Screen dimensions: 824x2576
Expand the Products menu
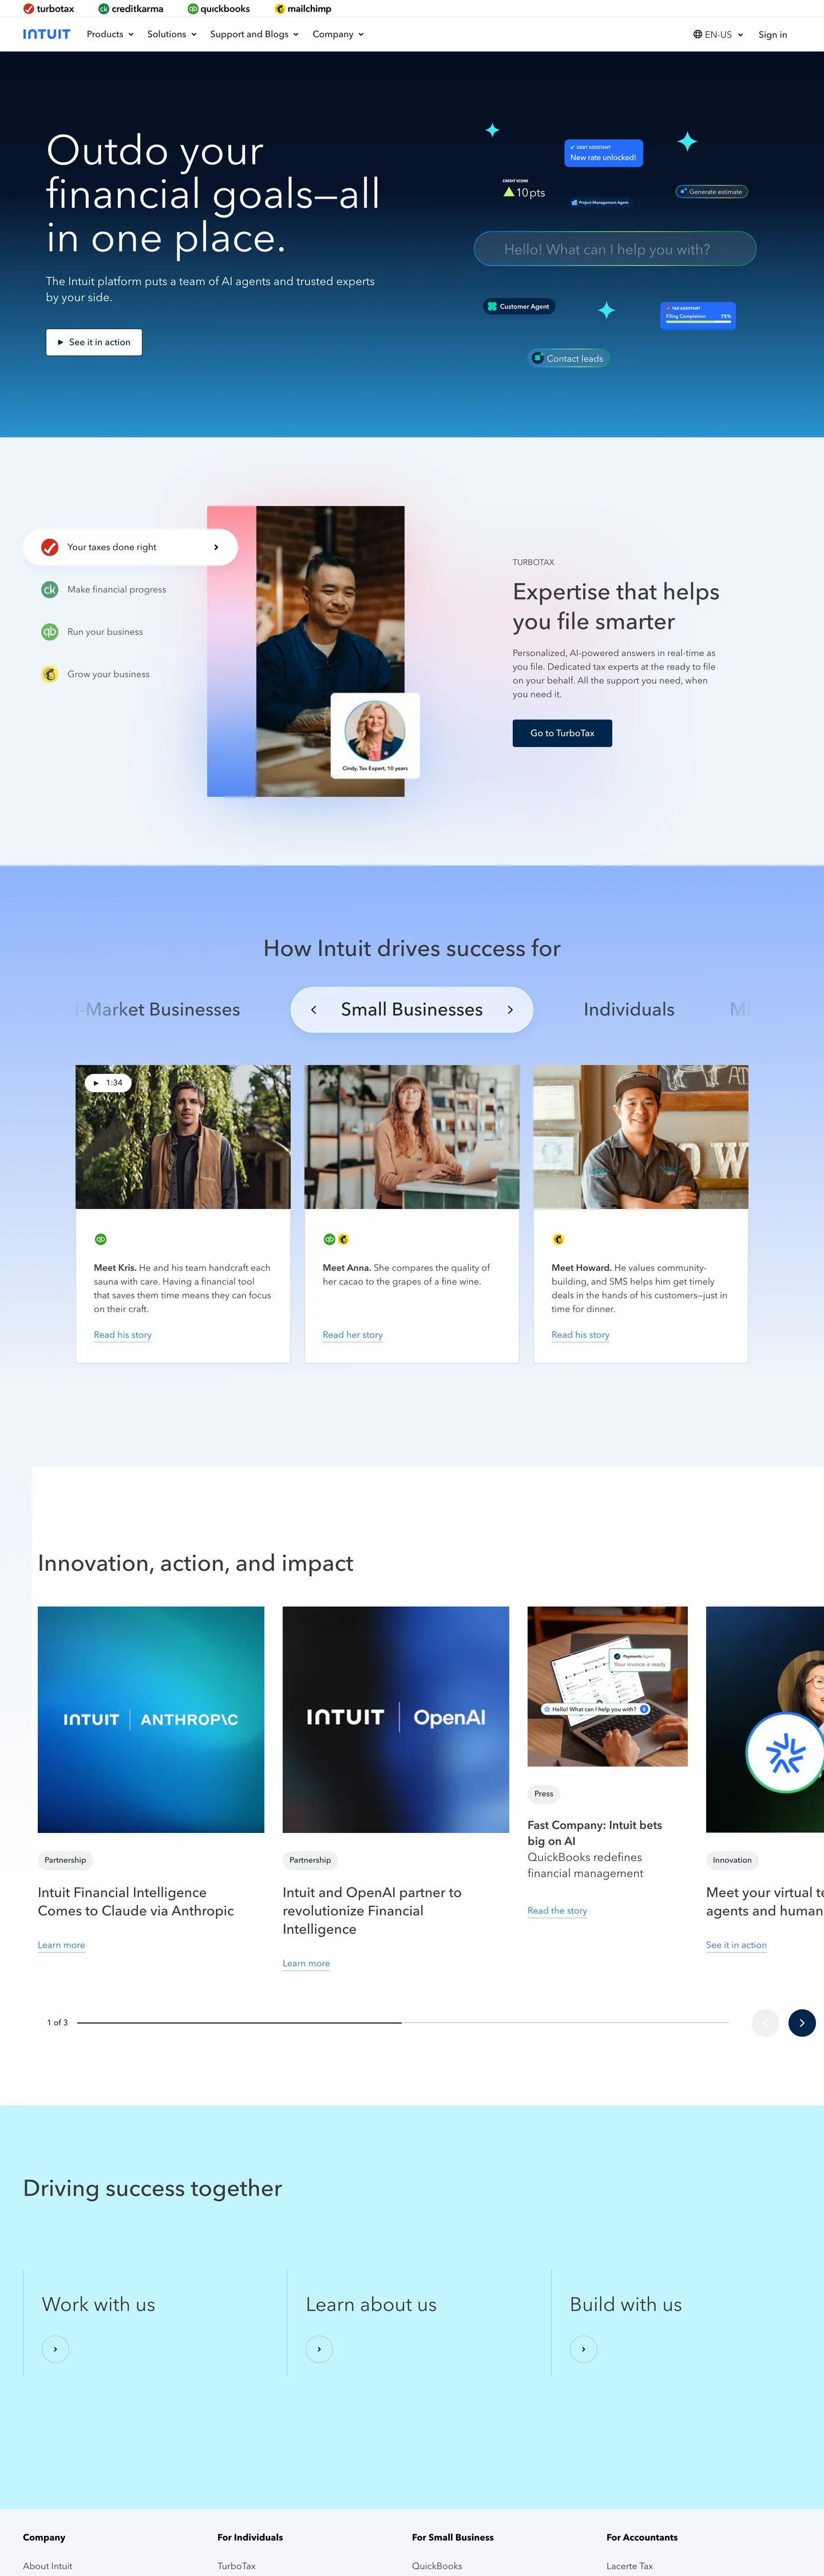[110, 34]
